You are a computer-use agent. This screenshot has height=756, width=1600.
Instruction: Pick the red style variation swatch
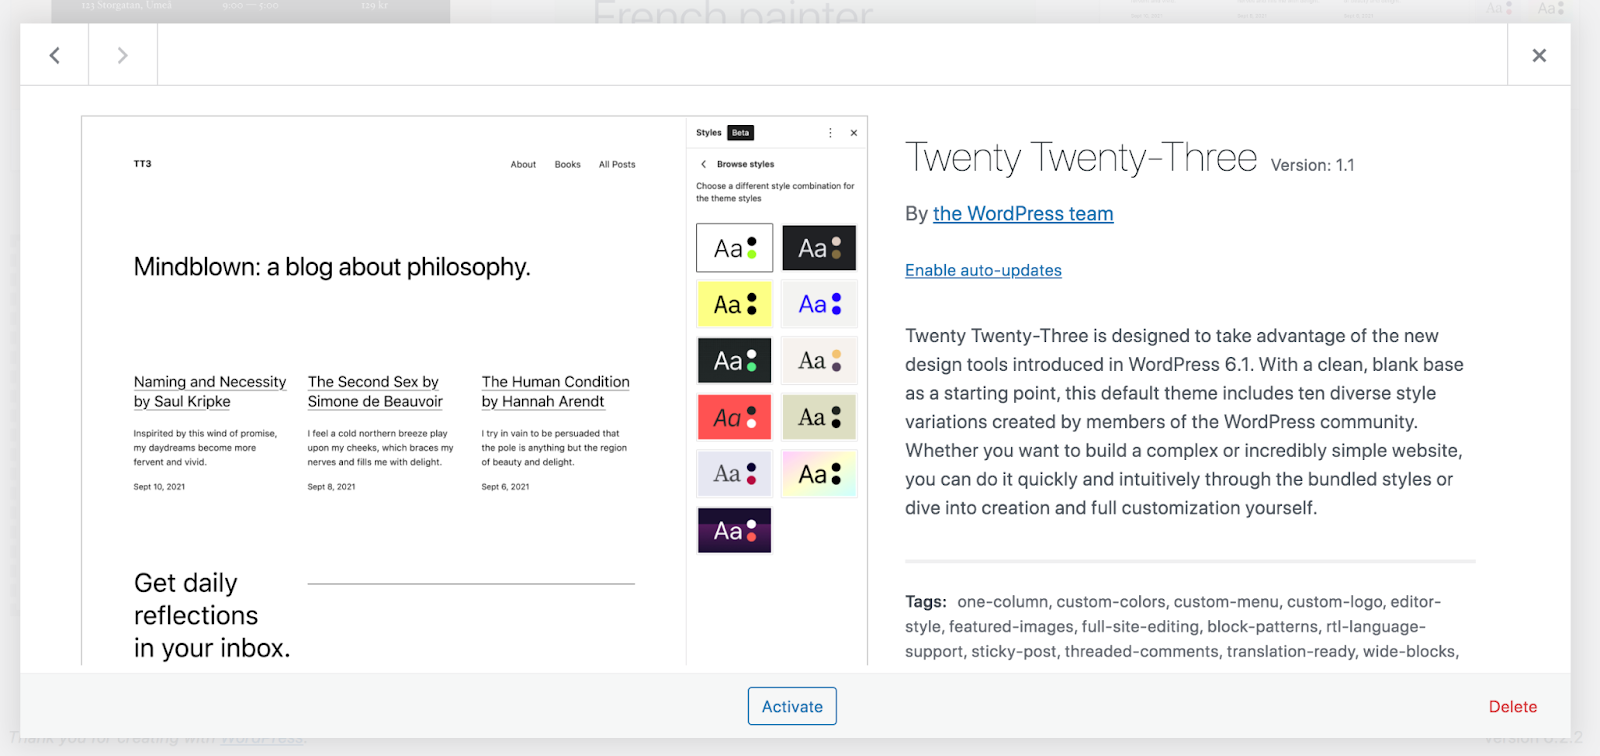734,417
